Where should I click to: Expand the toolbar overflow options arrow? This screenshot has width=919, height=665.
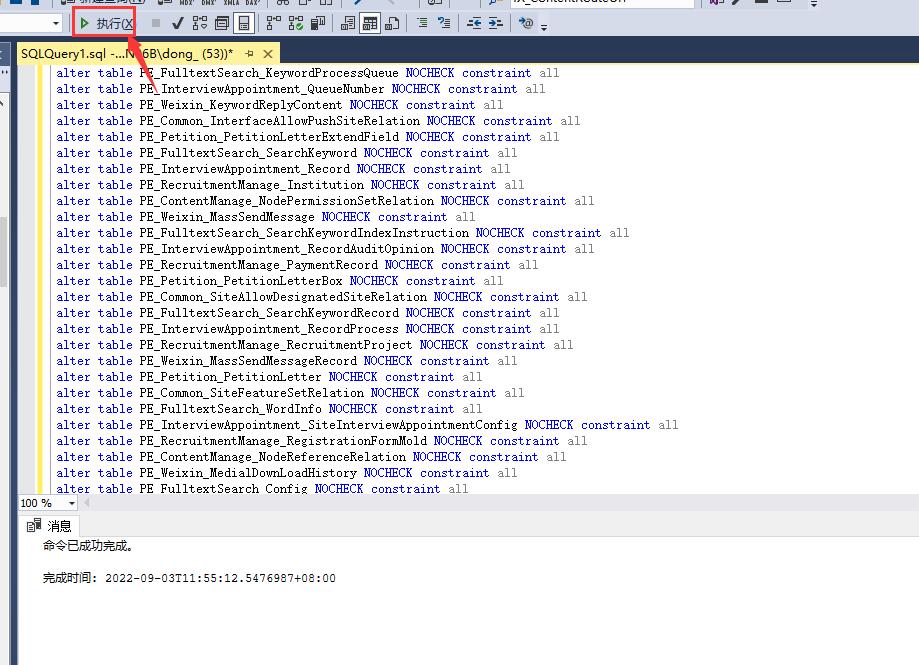(x=544, y=27)
